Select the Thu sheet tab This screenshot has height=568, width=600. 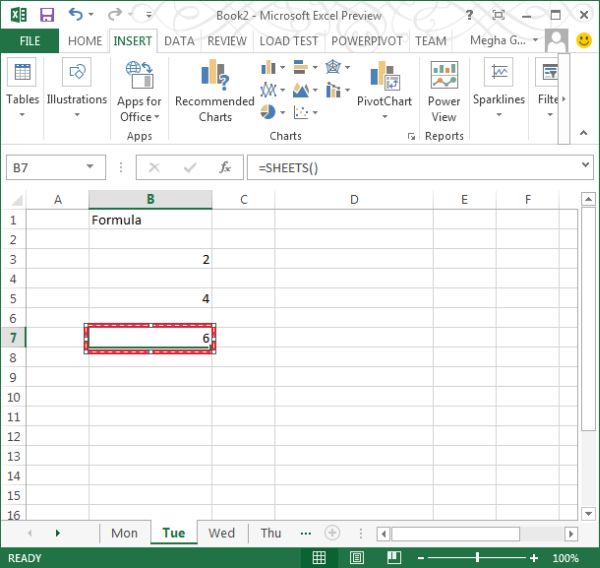(271, 533)
